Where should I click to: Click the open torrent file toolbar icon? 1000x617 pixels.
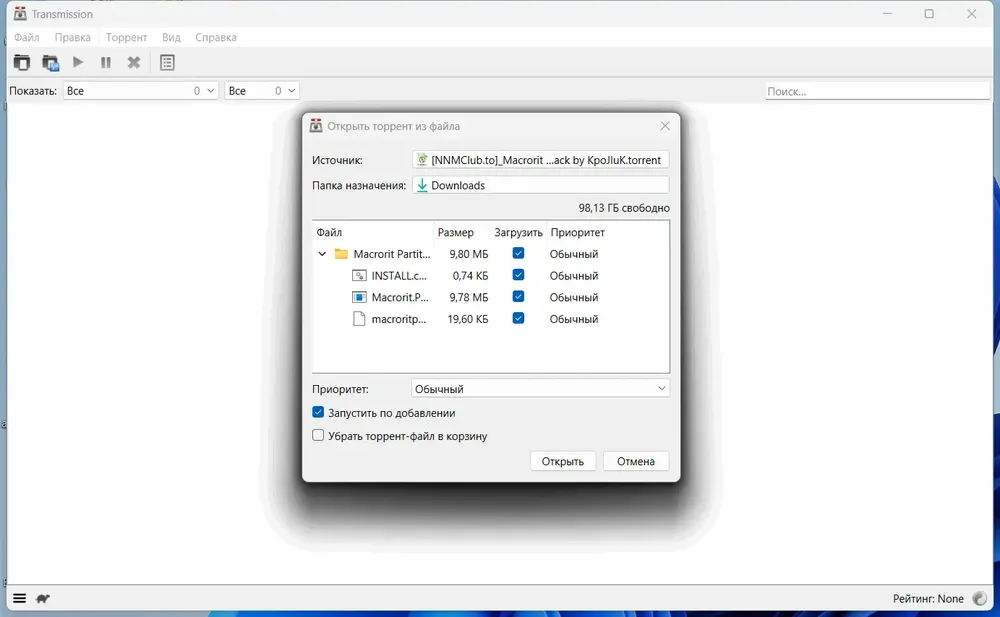(22, 63)
